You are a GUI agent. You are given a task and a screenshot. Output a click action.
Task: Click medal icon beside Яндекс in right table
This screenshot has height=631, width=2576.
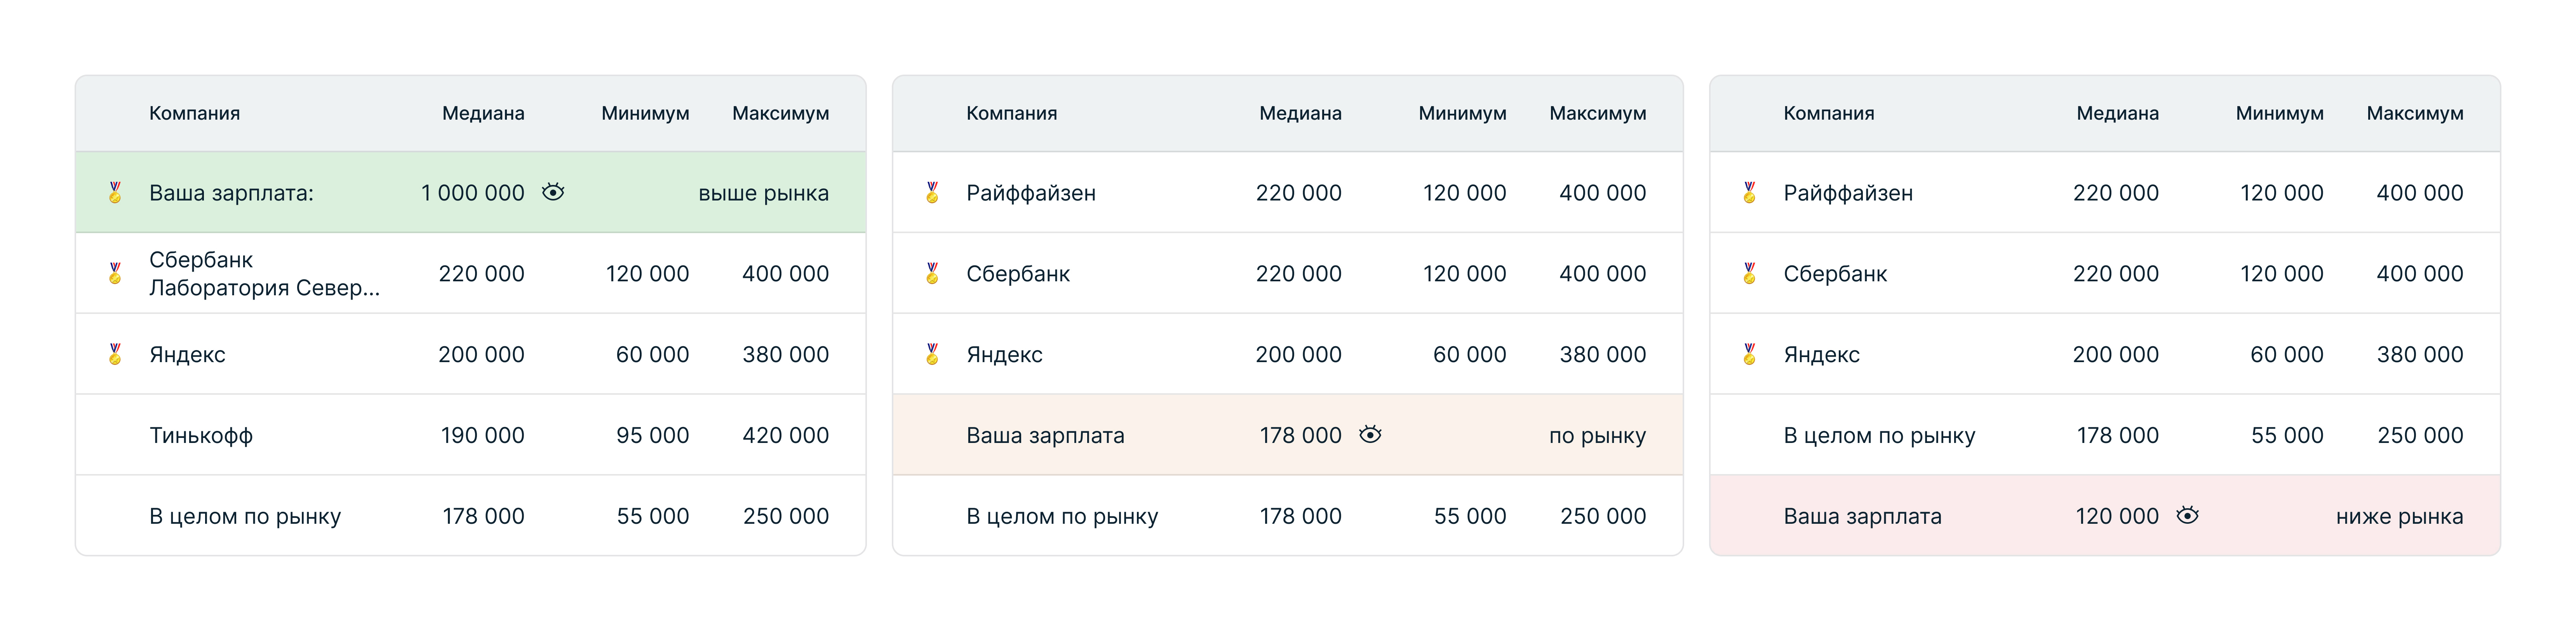(x=1749, y=354)
